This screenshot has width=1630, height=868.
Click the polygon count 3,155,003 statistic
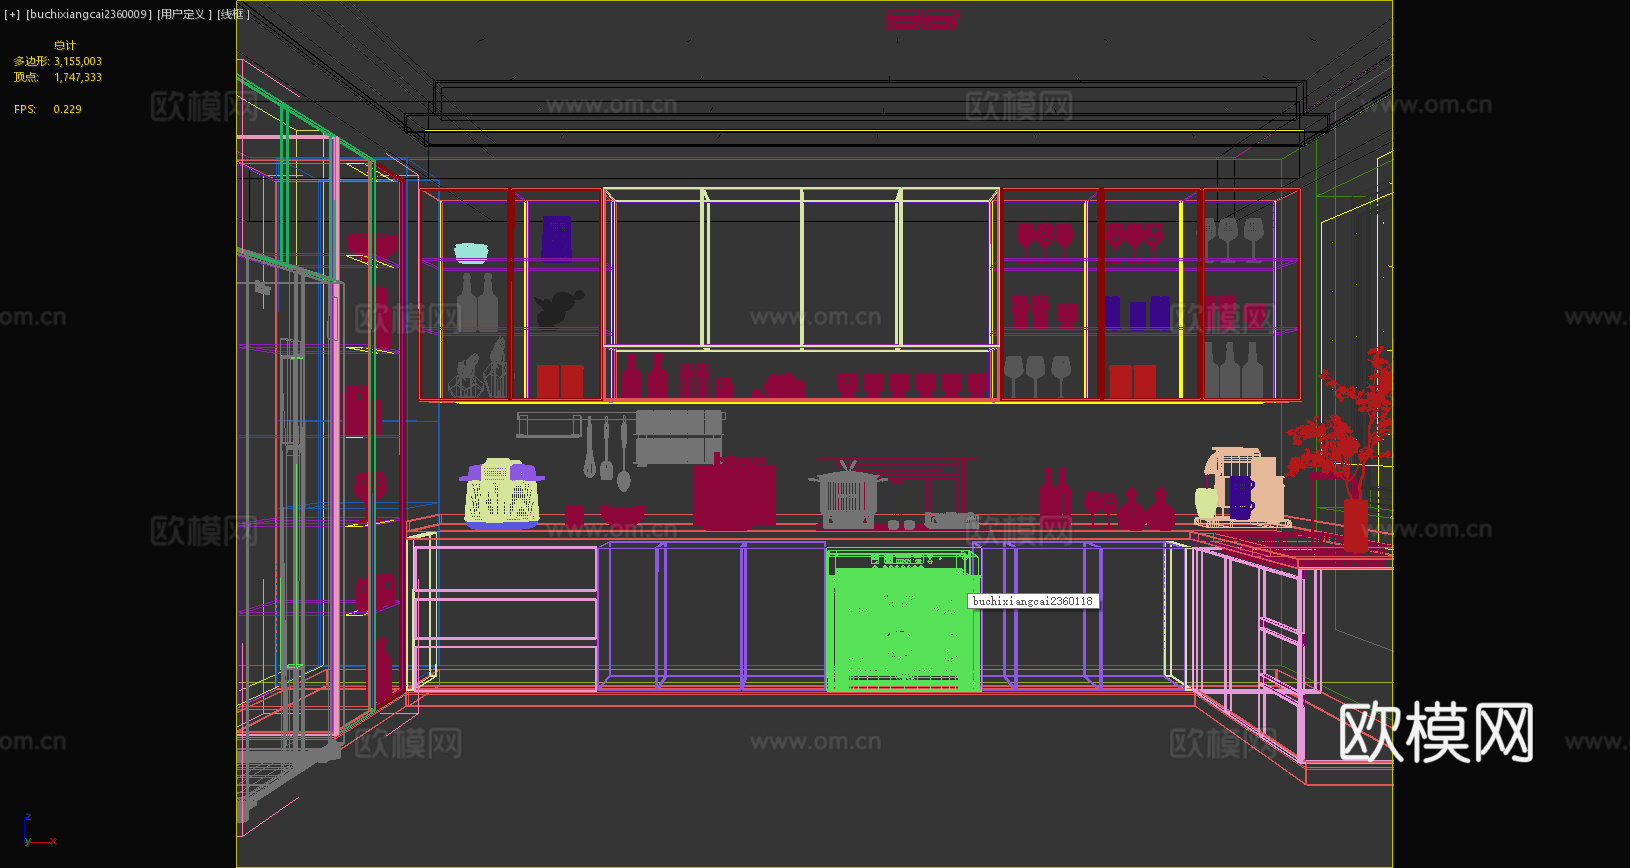(78, 61)
